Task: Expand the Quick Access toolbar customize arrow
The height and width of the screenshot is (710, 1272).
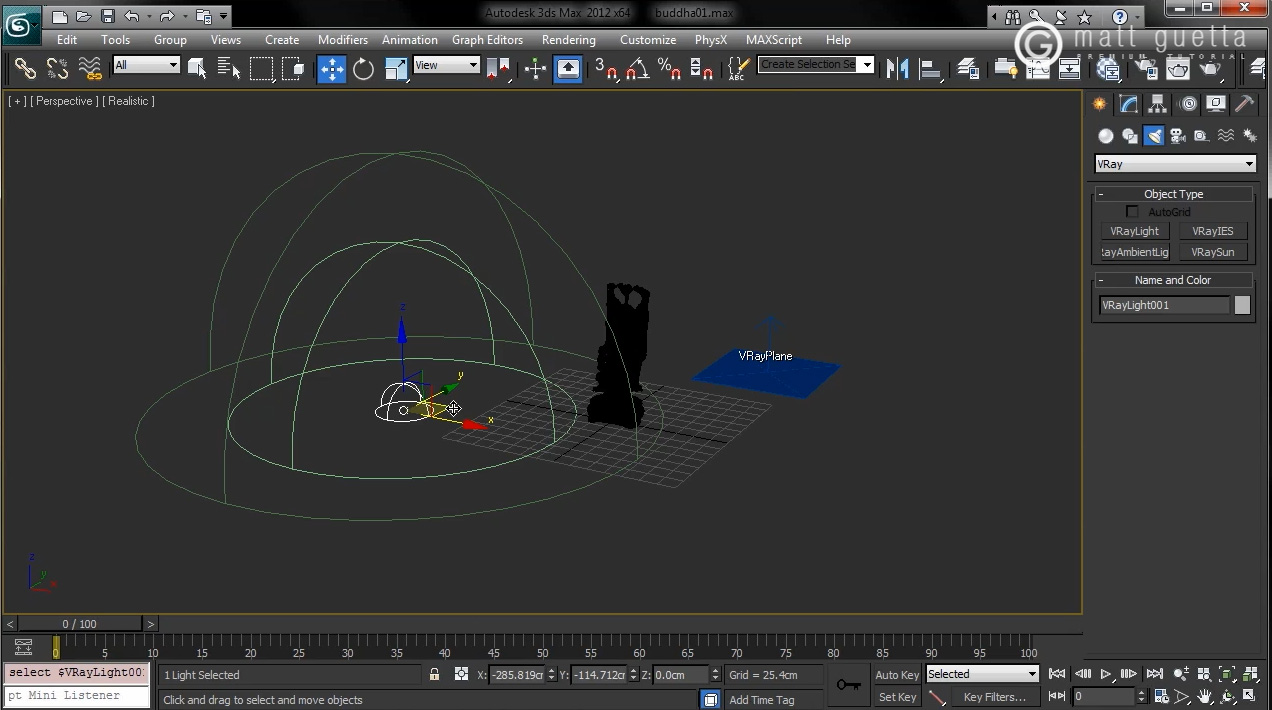Action: [224, 16]
